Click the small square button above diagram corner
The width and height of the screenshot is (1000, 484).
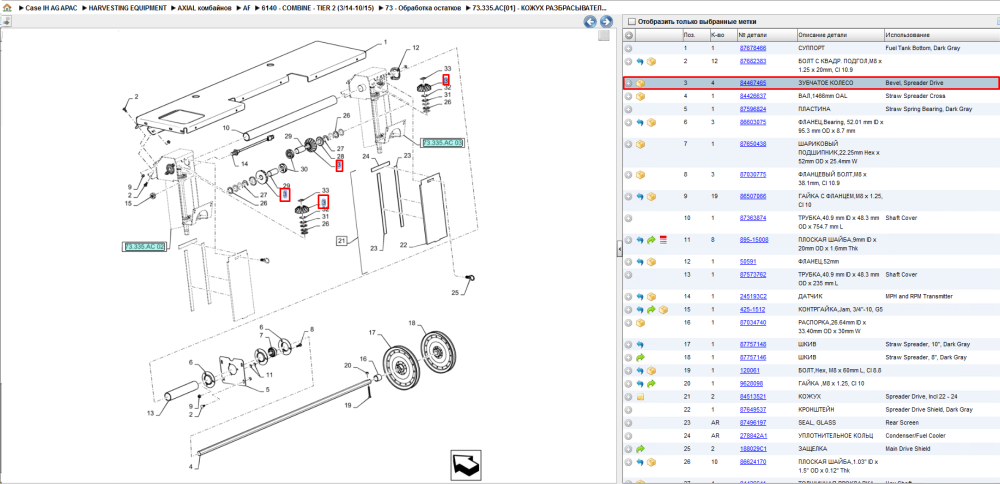[x=603, y=36]
